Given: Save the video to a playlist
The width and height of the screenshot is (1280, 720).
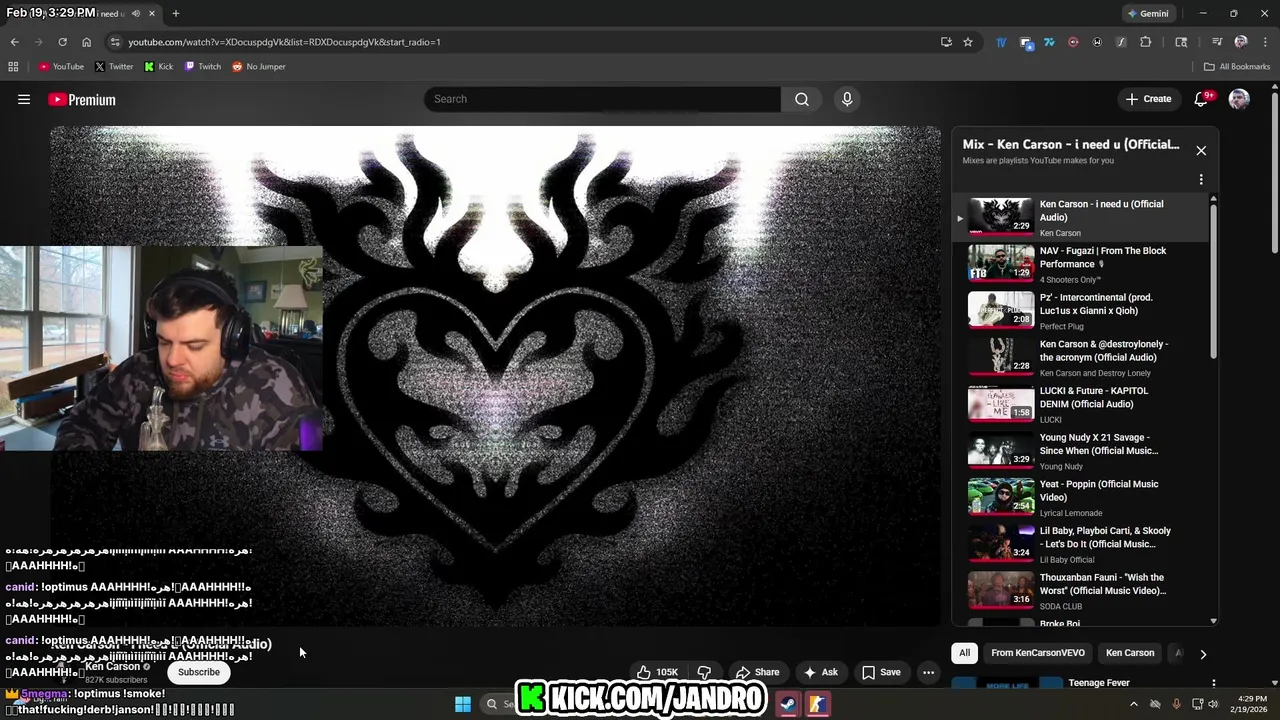Looking at the screenshot, I should (x=881, y=672).
